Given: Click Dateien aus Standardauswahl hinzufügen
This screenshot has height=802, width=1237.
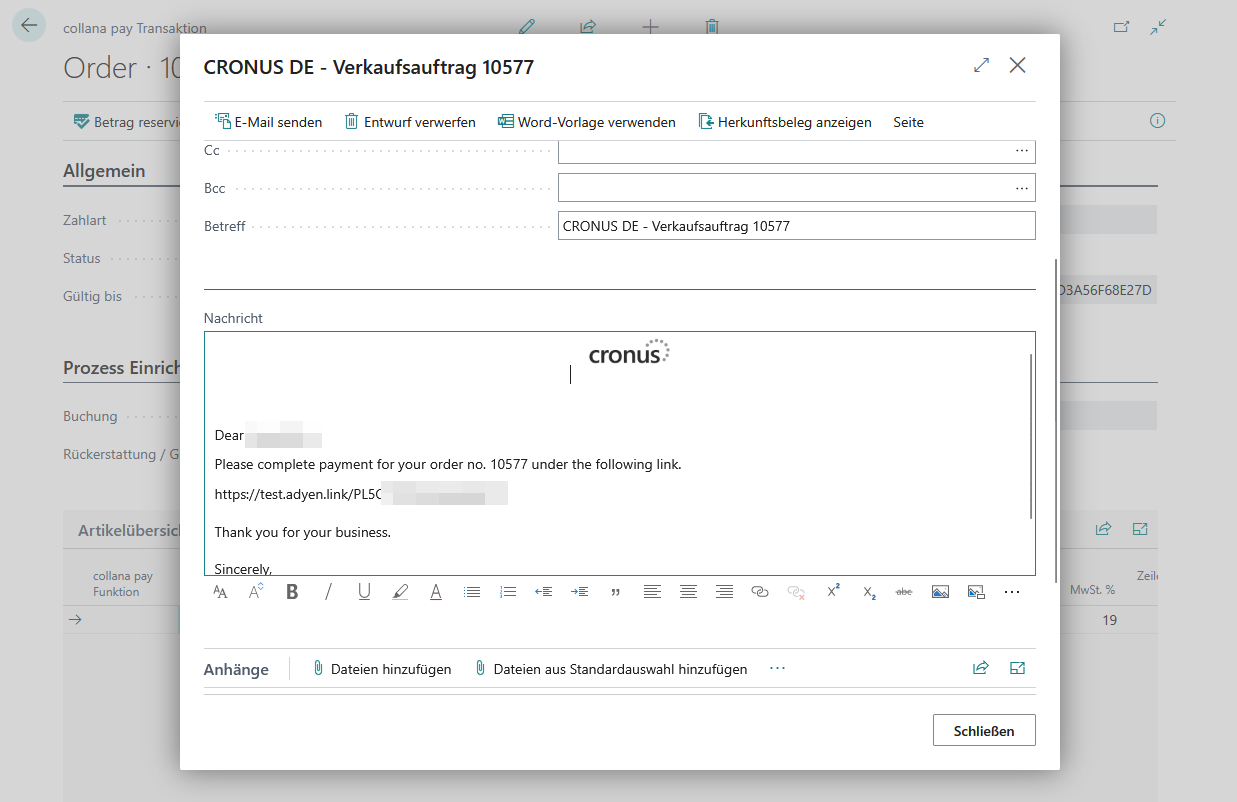Looking at the screenshot, I should coord(610,669).
